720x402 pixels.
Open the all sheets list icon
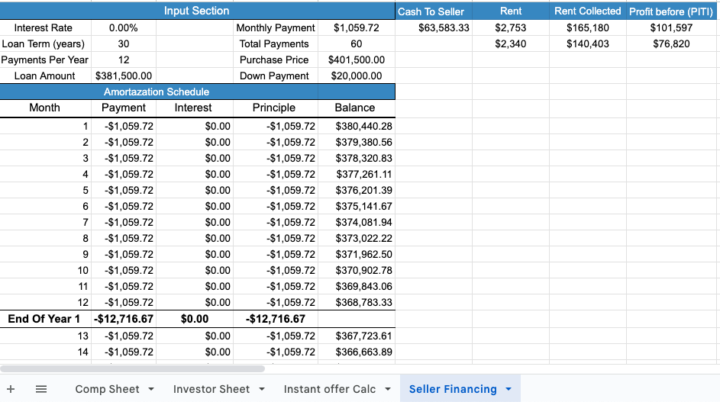tap(41, 389)
